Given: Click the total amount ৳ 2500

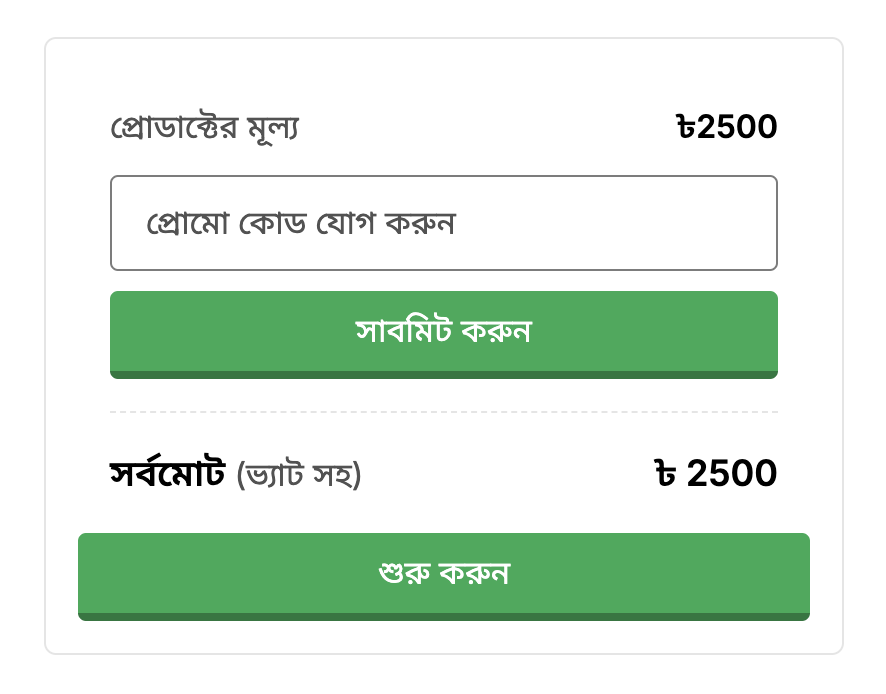Looking at the screenshot, I should point(715,473).
